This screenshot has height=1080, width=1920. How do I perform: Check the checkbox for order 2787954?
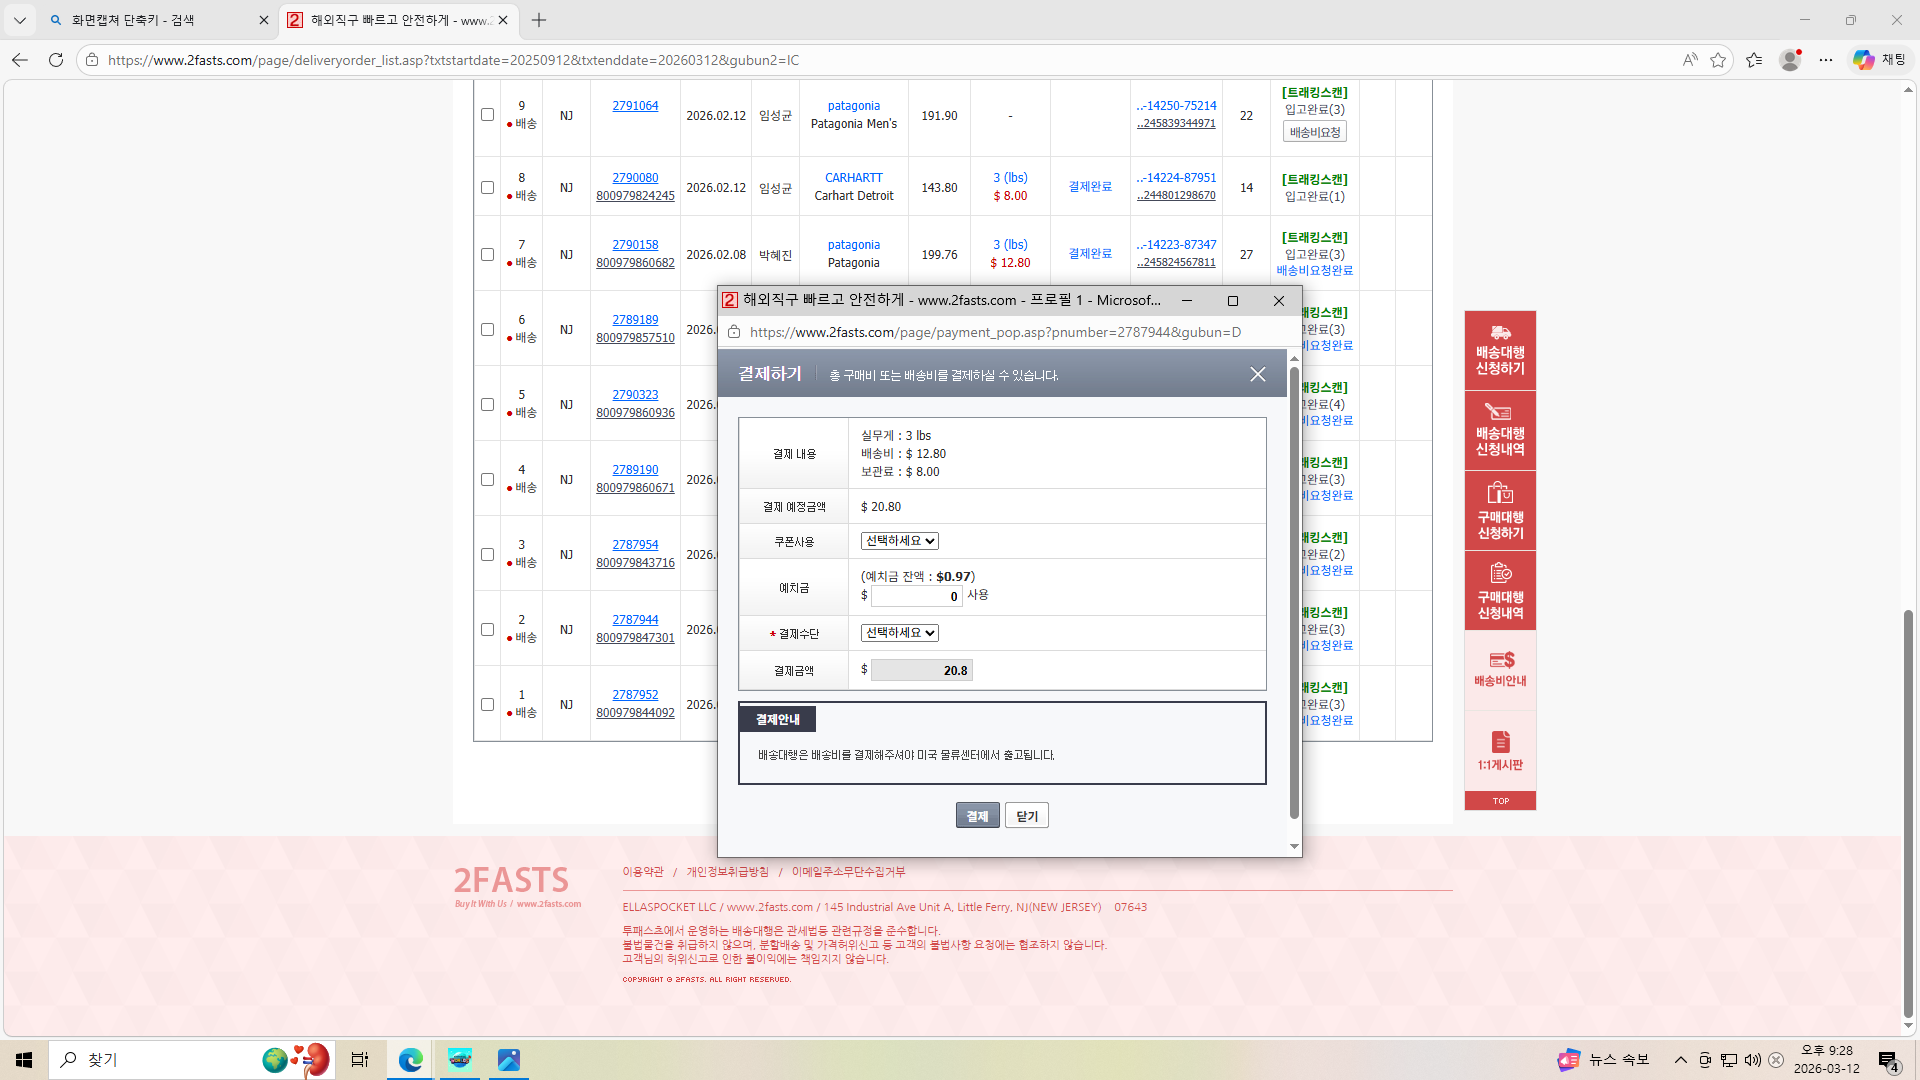click(487, 554)
